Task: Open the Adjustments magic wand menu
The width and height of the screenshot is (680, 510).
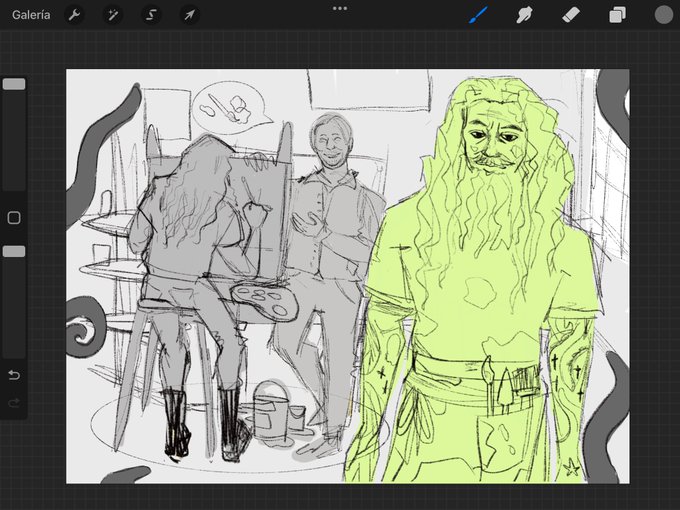Action: pyautogui.click(x=113, y=15)
